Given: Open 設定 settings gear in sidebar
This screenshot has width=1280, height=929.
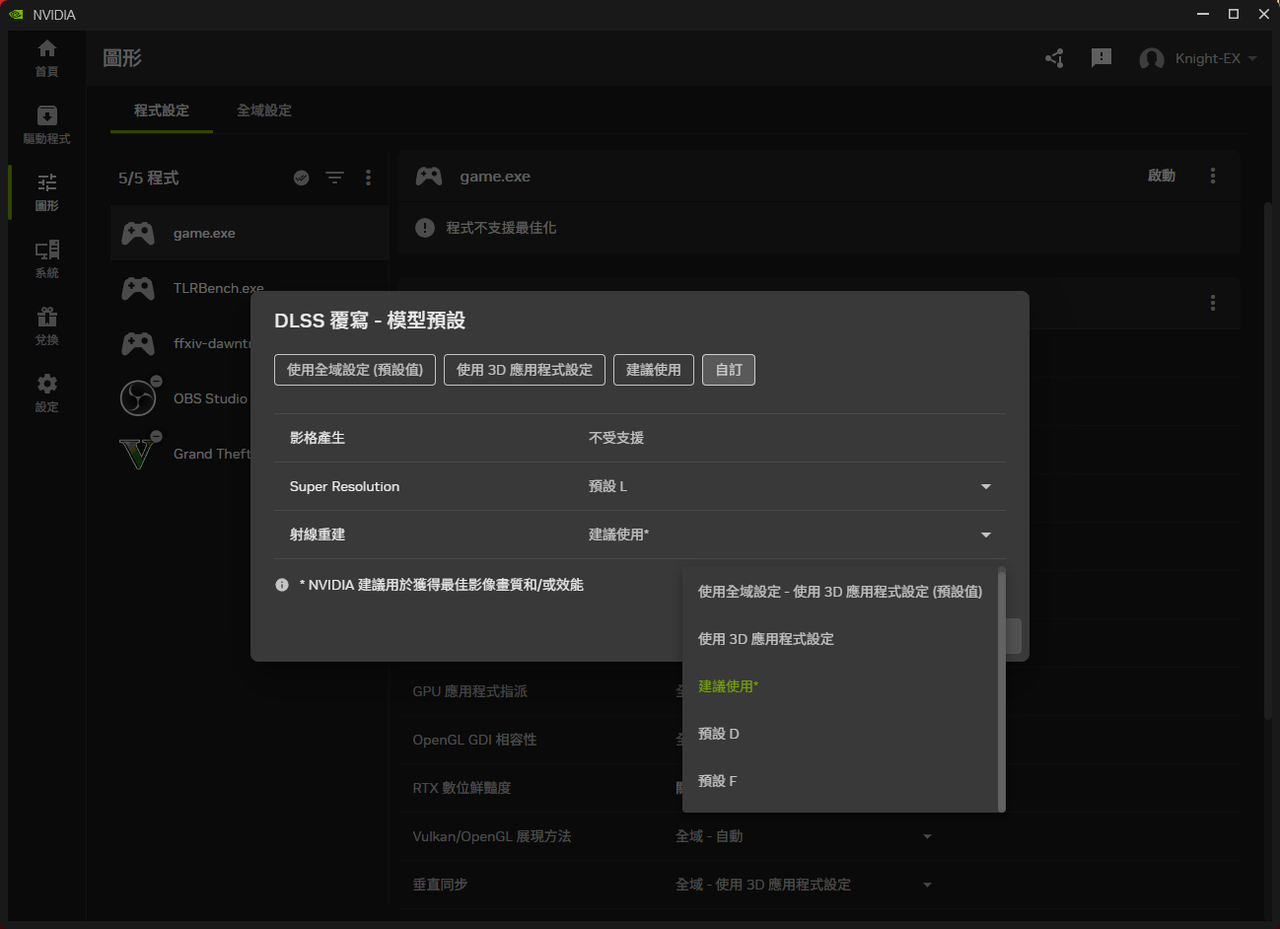Looking at the screenshot, I should pyautogui.click(x=46, y=393).
